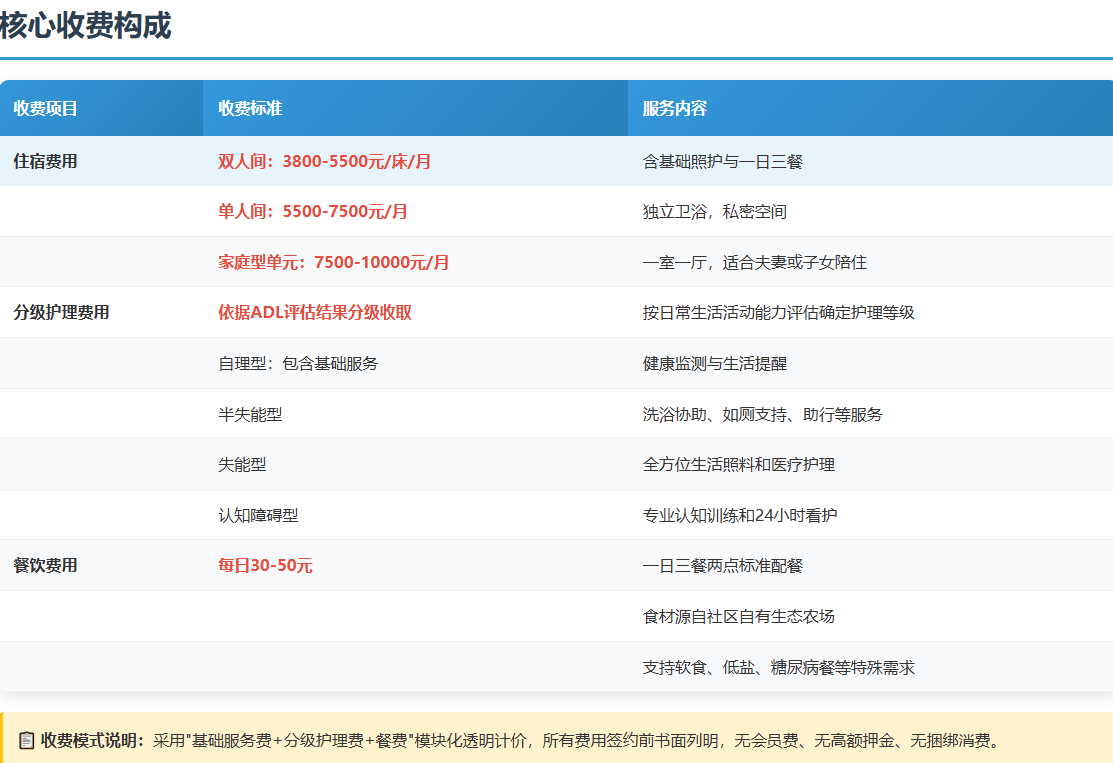1113x763 pixels.
Task: Click the 依据ADL评估结果分级收取 text
Action: pos(314,313)
